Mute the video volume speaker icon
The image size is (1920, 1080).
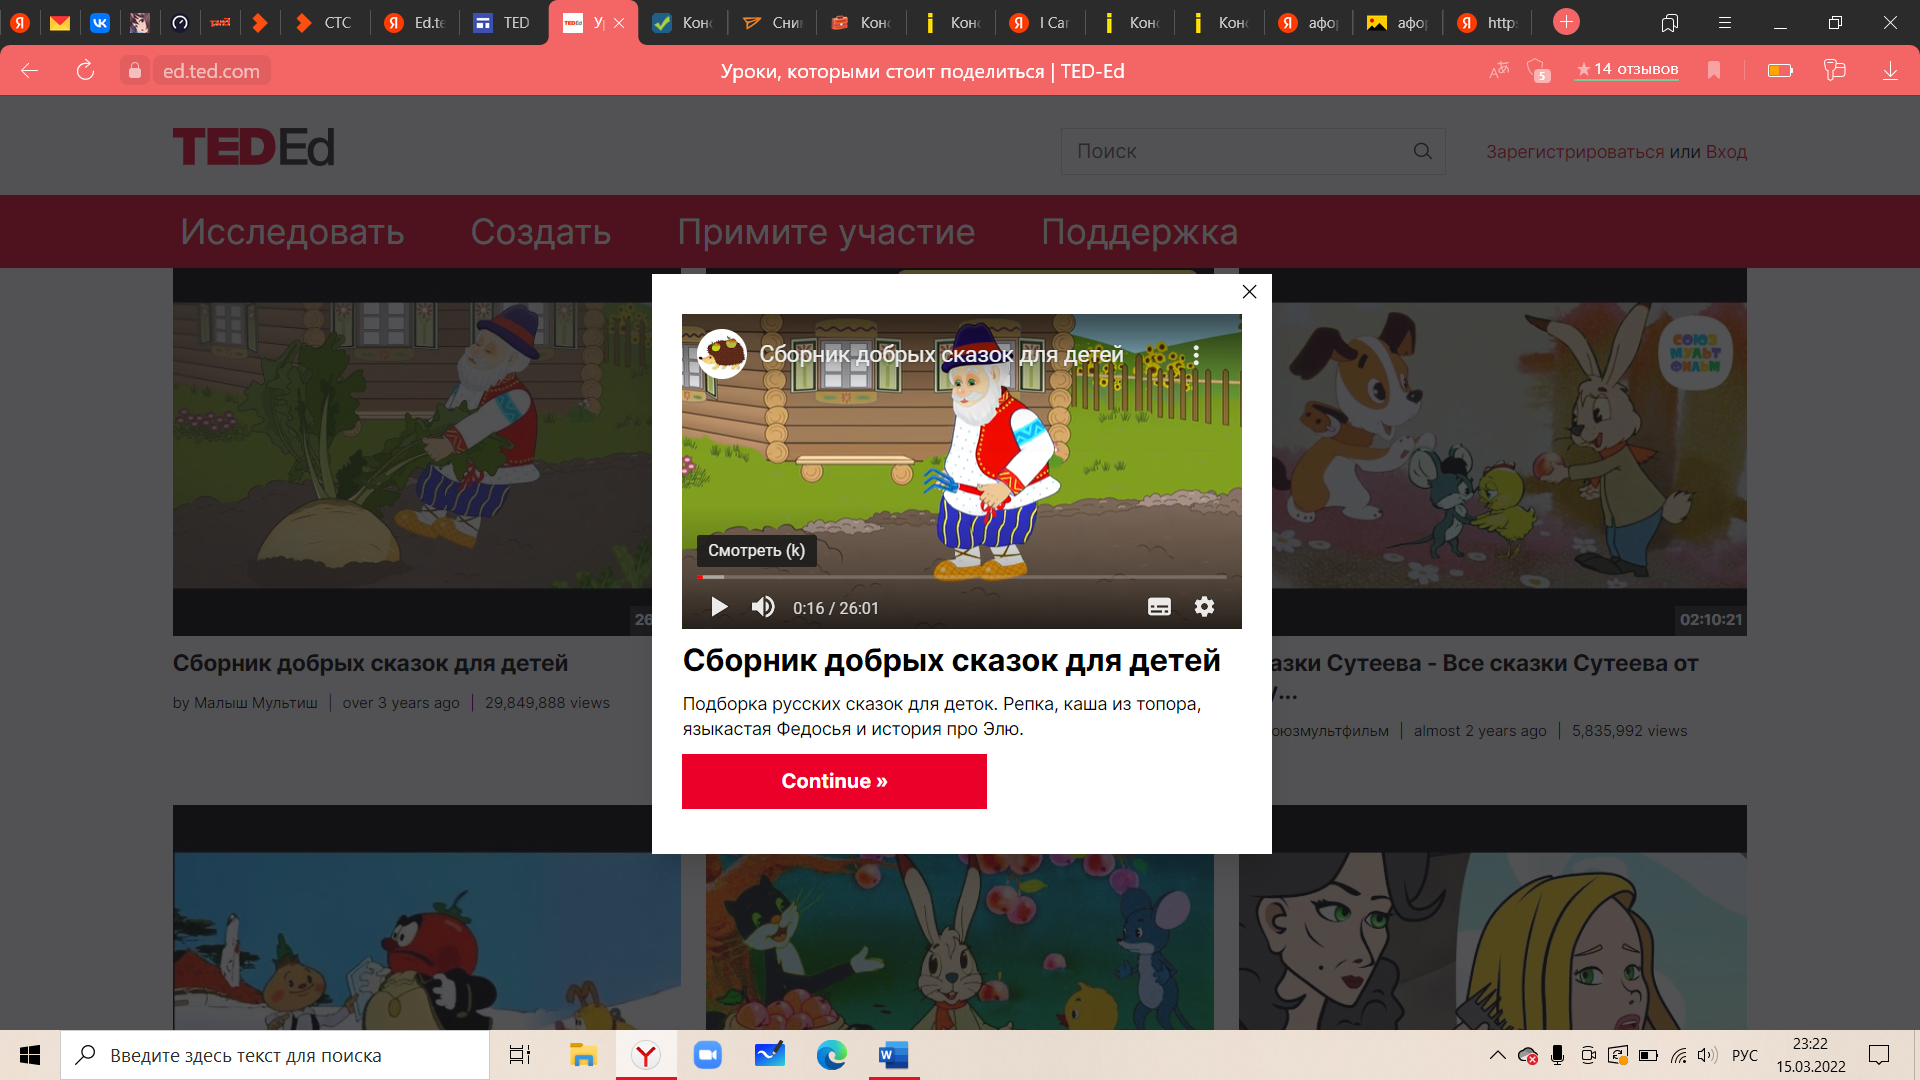coord(763,607)
